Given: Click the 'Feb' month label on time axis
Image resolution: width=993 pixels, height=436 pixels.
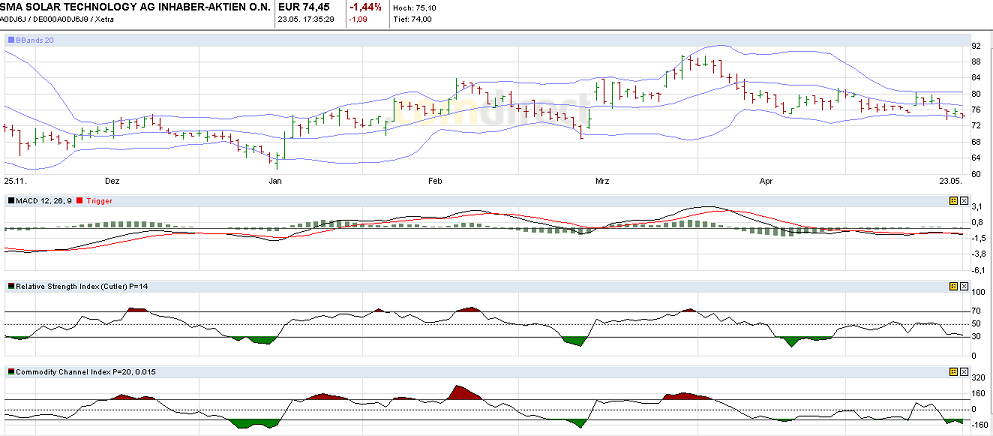Looking at the screenshot, I should tap(435, 181).
